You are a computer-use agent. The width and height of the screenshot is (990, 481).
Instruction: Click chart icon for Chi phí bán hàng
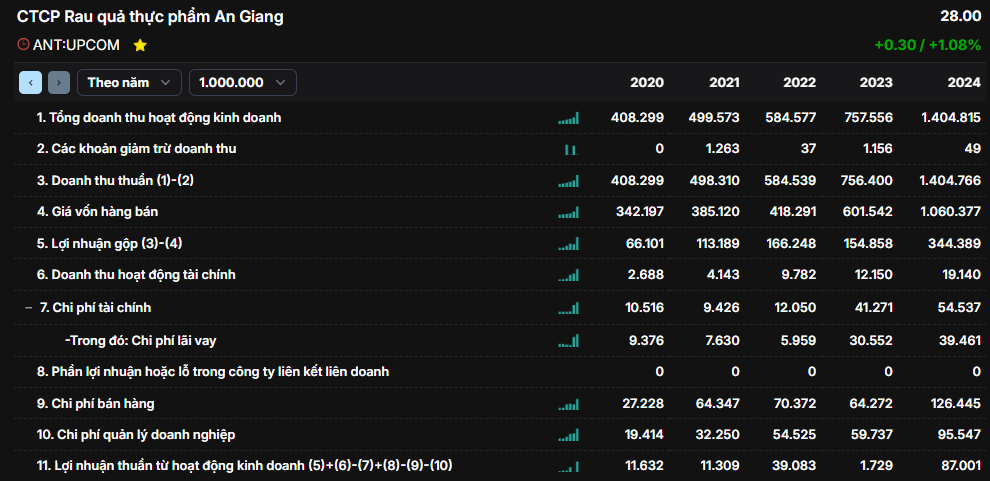569,404
